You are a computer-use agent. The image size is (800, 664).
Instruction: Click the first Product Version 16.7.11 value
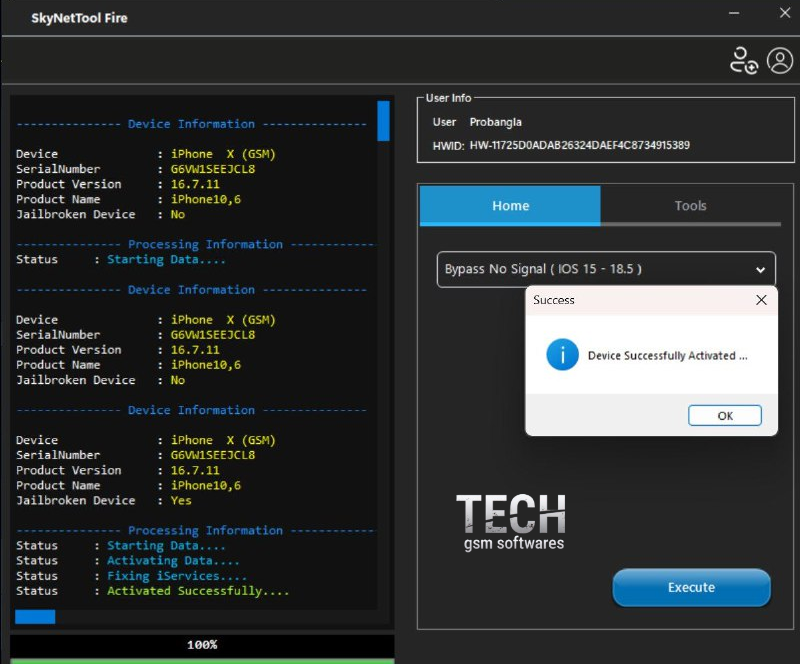[195, 184]
